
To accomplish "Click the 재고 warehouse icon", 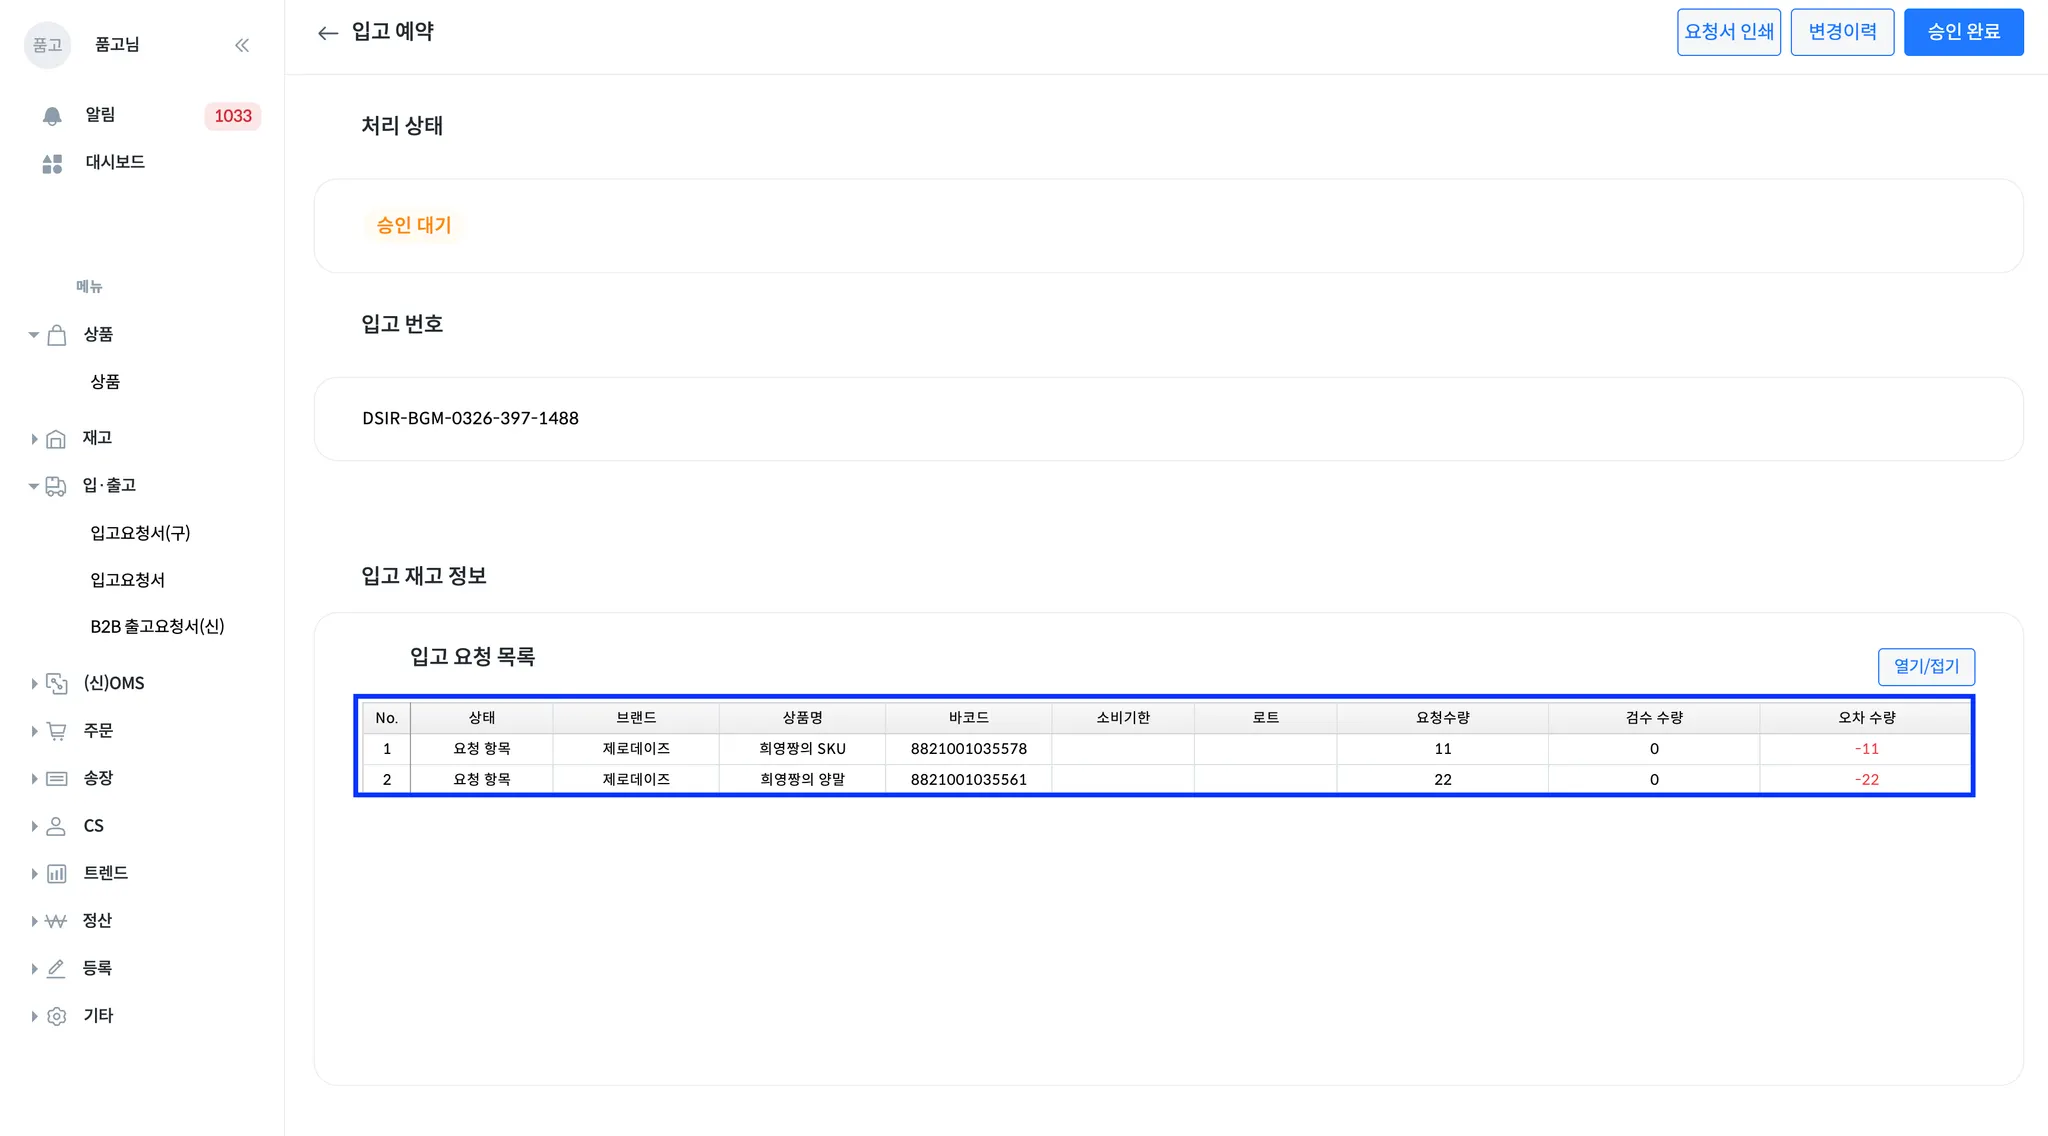I will click(x=56, y=439).
